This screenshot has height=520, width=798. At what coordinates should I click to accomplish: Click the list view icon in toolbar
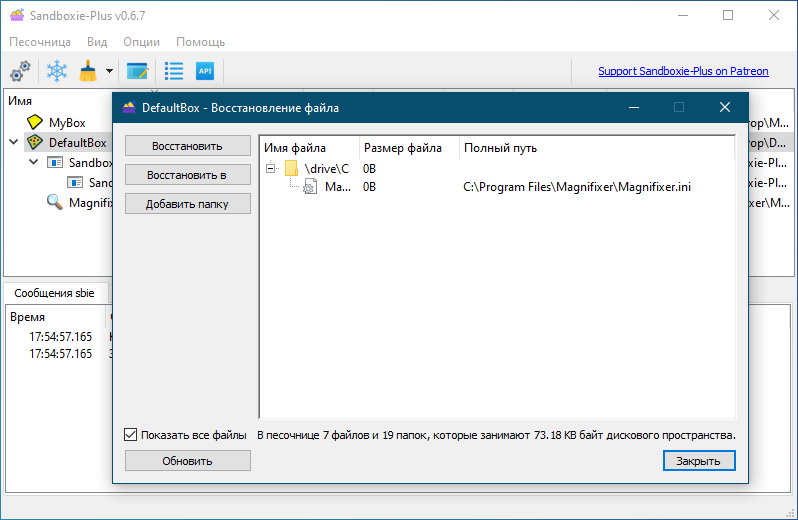pyautogui.click(x=174, y=71)
